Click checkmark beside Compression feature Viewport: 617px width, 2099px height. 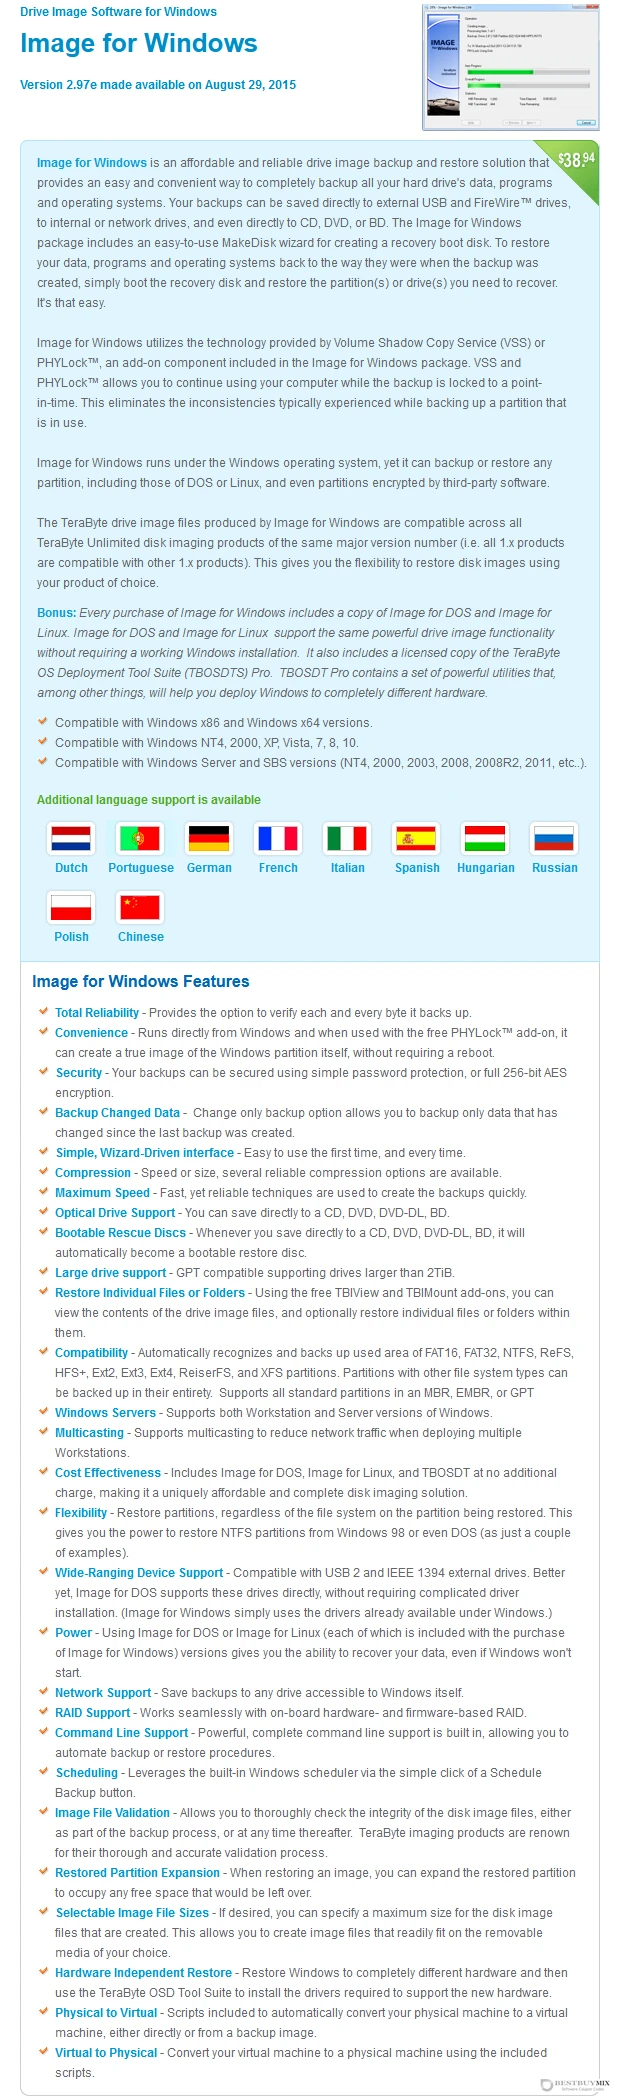(44, 1172)
